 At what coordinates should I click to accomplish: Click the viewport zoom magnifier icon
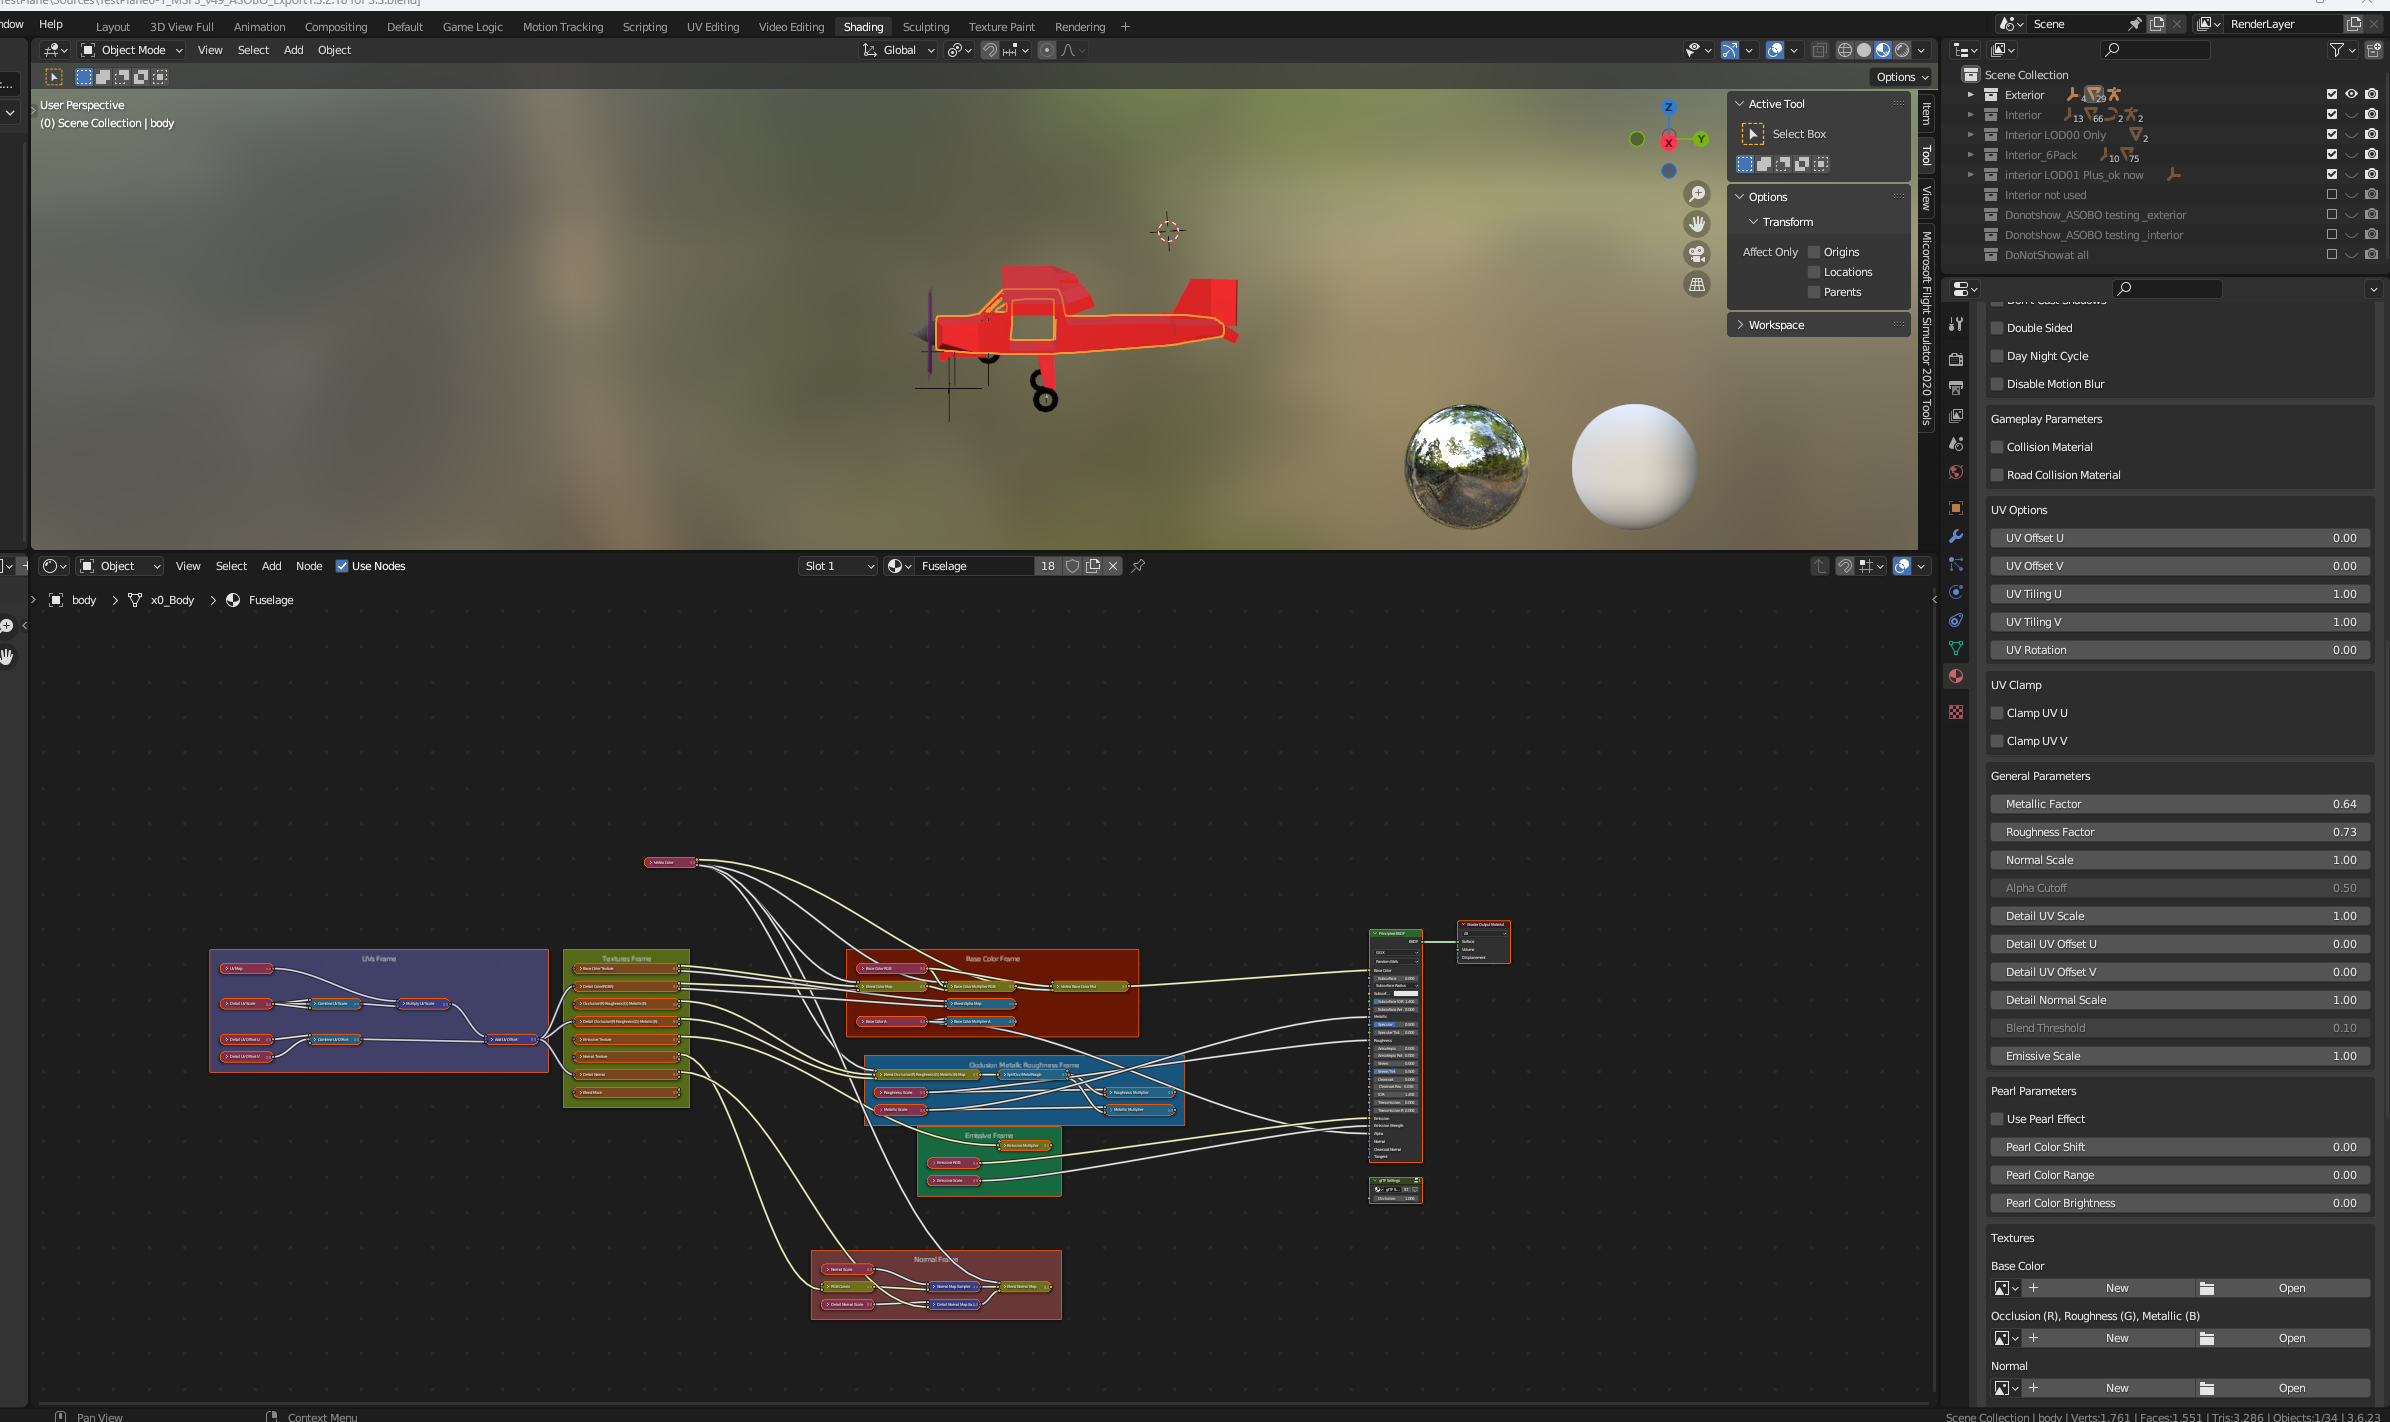coord(1697,194)
